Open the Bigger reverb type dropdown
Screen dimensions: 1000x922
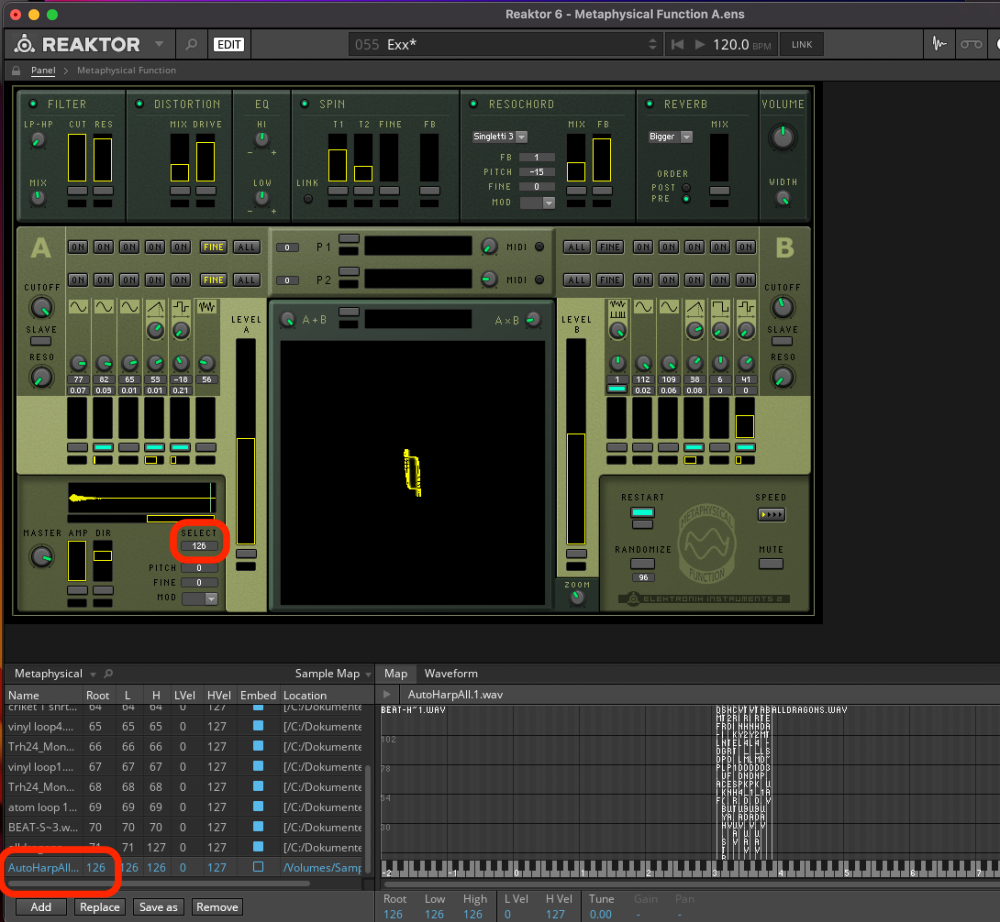(x=670, y=136)
